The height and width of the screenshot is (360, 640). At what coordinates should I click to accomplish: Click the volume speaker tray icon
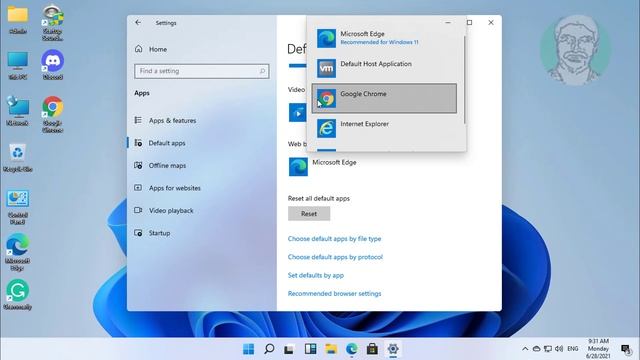pyautogui.click(x=559, y=349)
